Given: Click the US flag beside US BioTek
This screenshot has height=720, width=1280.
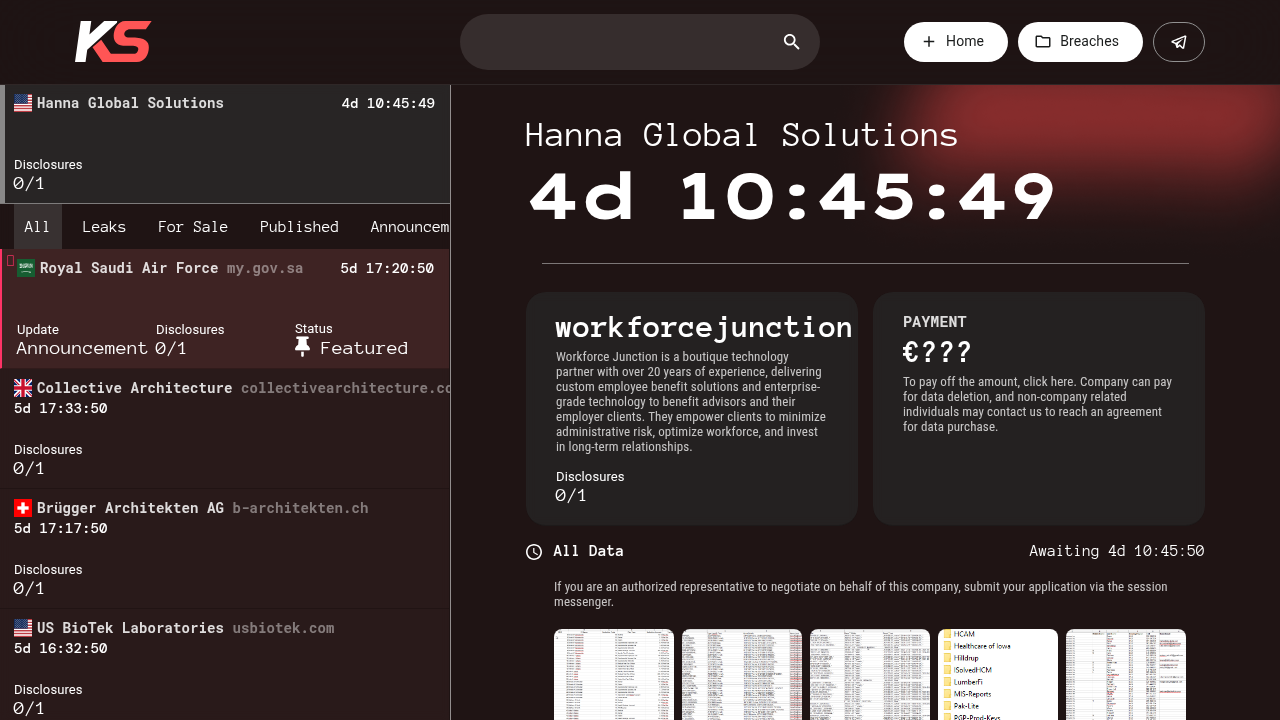Looking at the screenshot, I should 23,628.
